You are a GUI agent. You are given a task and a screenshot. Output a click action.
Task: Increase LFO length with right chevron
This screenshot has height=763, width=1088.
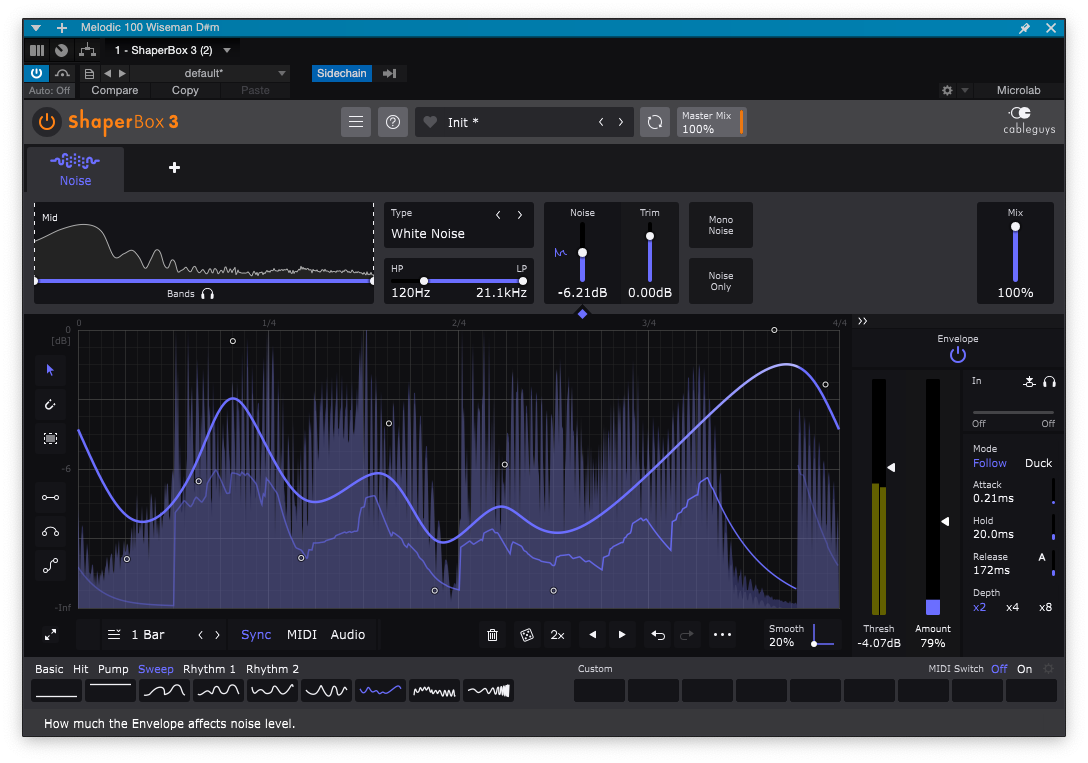pos(217,635)
